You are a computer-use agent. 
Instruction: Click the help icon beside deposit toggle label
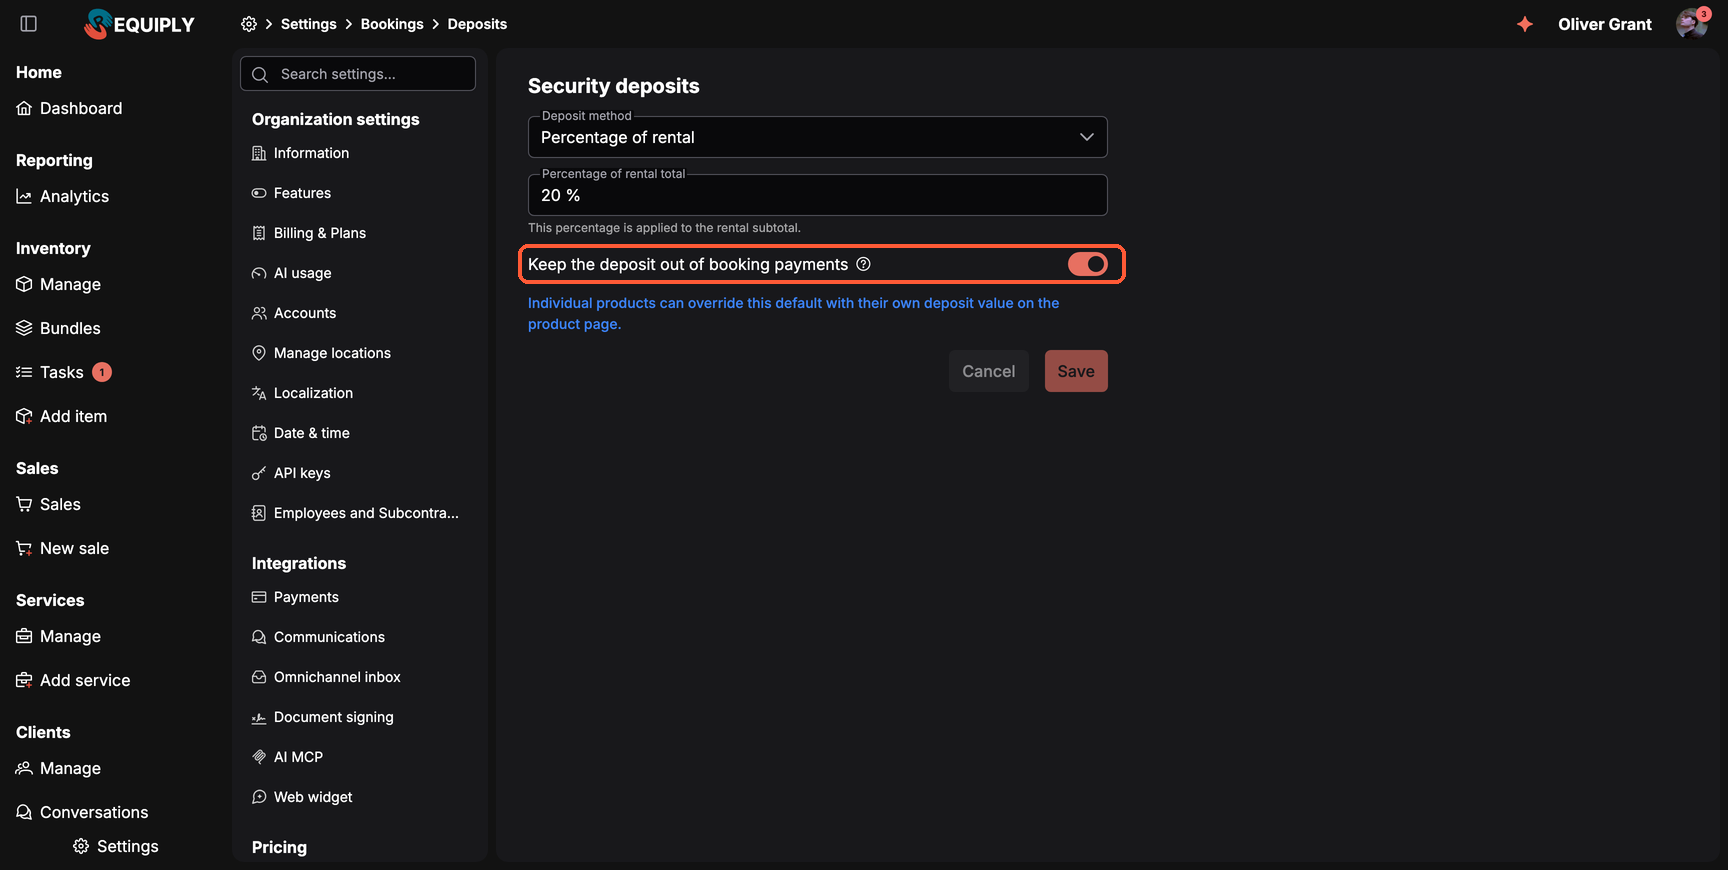click(863, 264)
